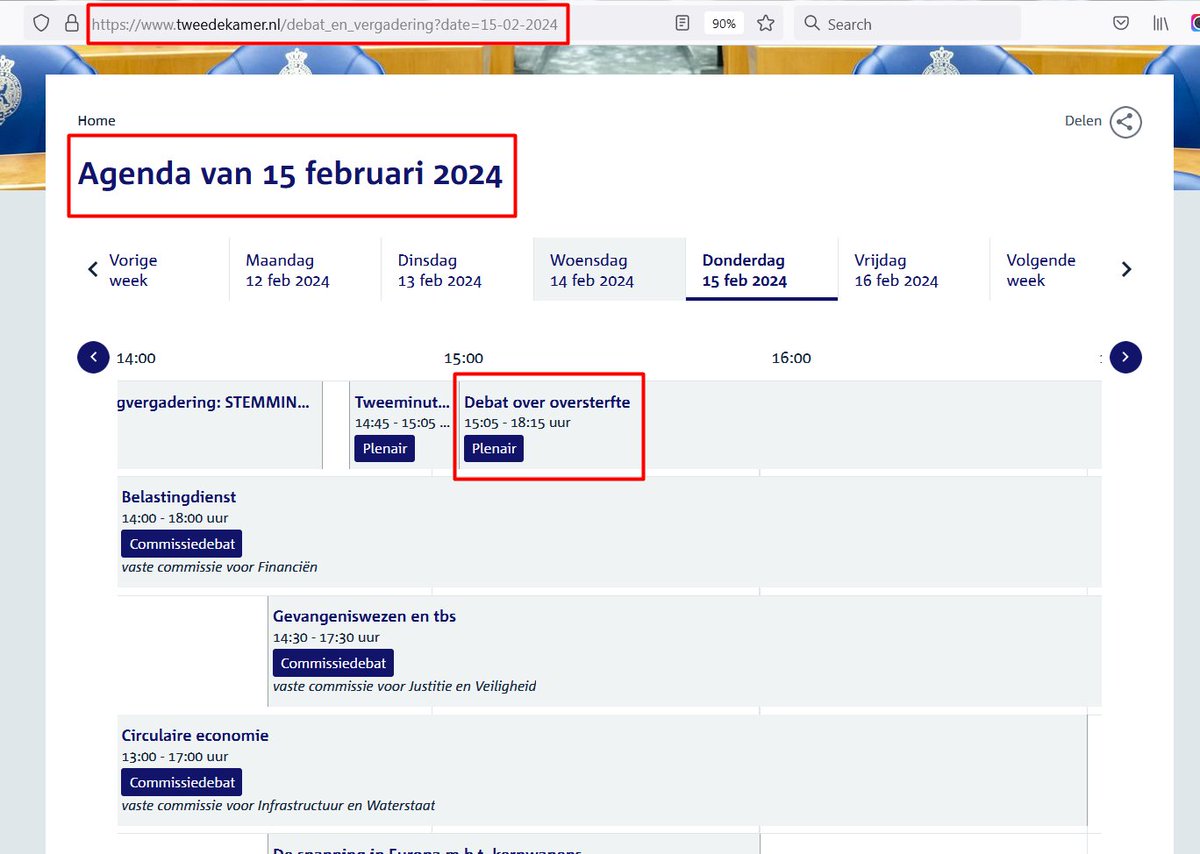The height and width of the screenshot is (854, 1200).
Task: Click the 14:00 timeline hour label
Action: [x=136, y=358]
